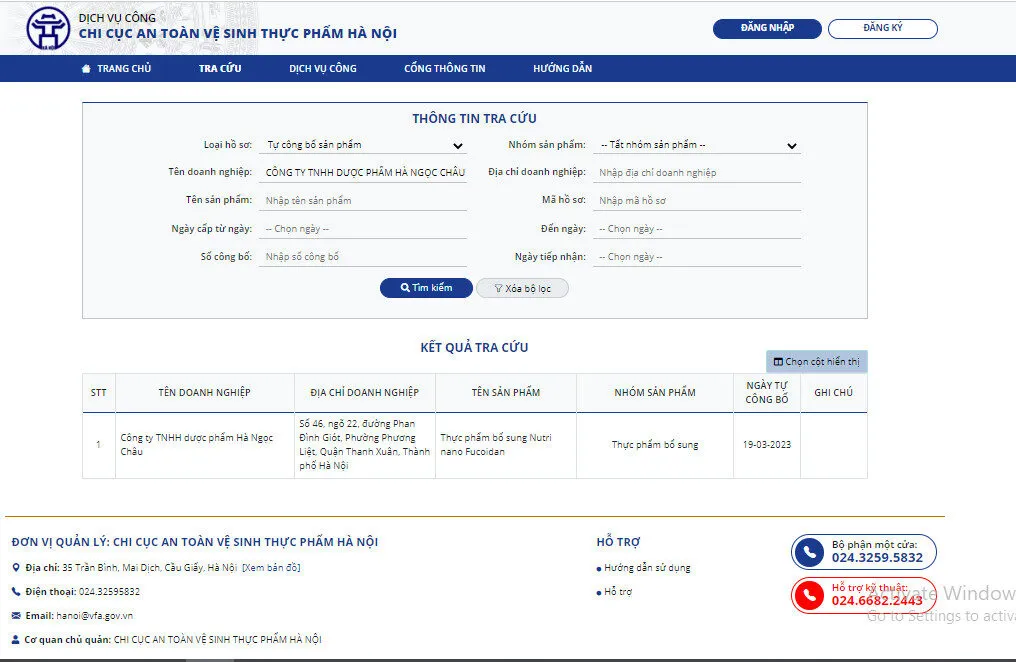The image size is (1016, 662).
Task: Open the TRA CỨU menu item
Action: [x=220, y=69]
